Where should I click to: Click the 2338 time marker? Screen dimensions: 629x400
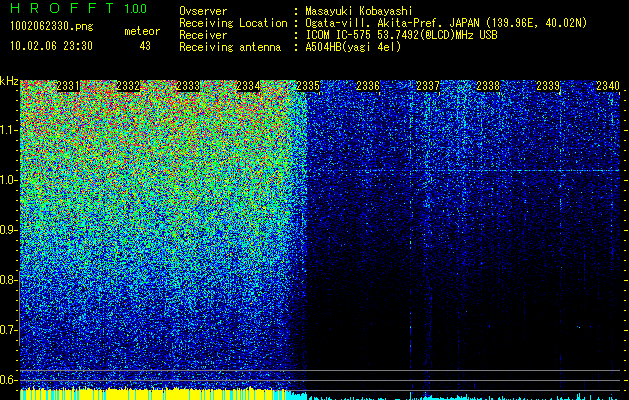click(488, 86)
